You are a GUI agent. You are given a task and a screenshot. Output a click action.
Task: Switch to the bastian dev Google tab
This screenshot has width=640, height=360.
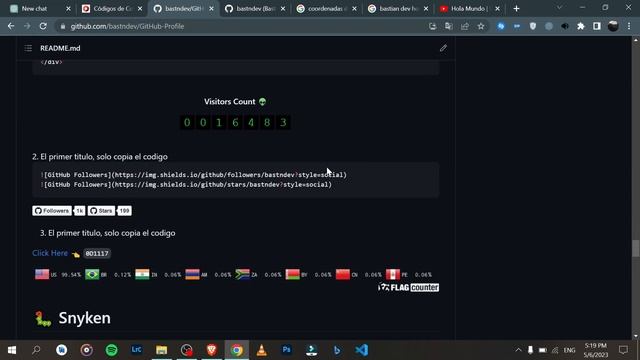click(398, 9)
